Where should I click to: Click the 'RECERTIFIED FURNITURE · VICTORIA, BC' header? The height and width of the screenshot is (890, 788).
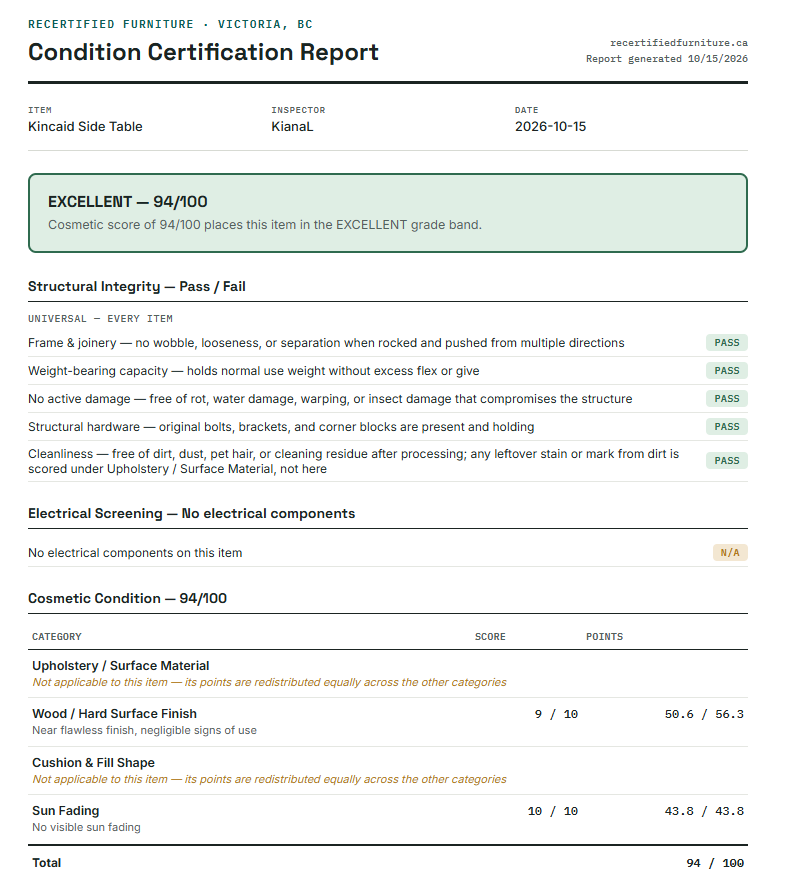point(170,24)
